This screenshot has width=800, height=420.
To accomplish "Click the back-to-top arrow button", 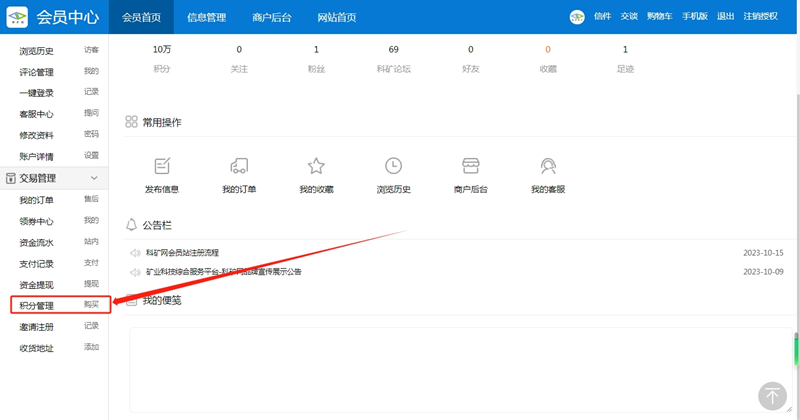I will click(x=772, y=395).
